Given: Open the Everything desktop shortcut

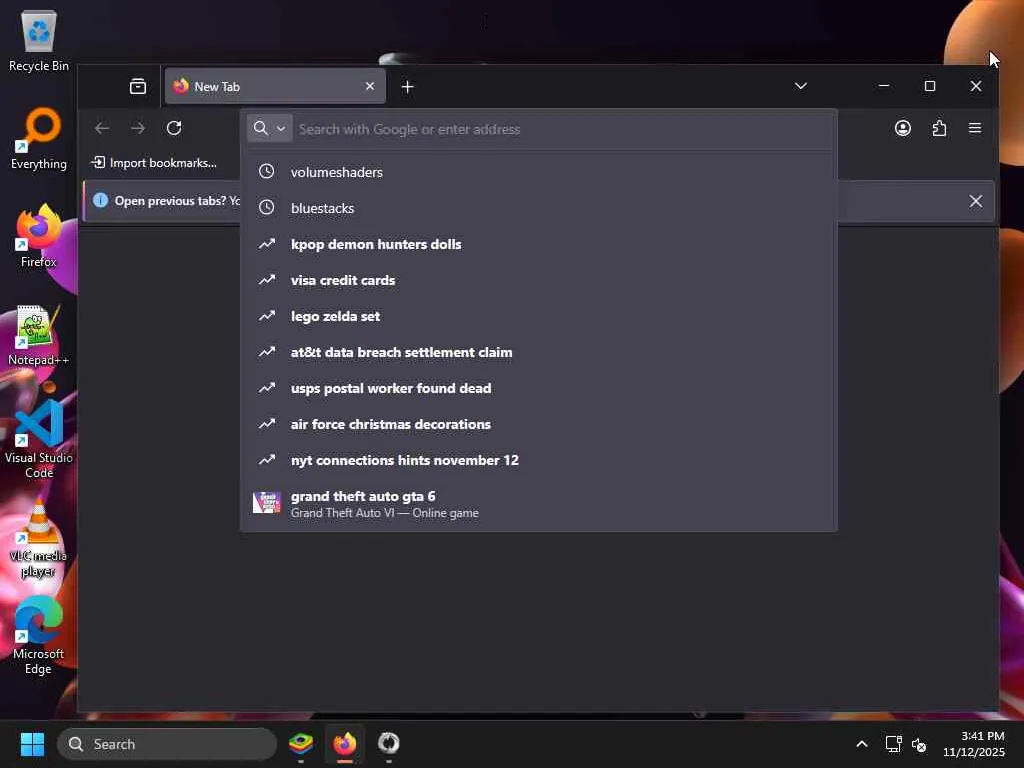Looking at the screenshot, I should click(39, 138).
